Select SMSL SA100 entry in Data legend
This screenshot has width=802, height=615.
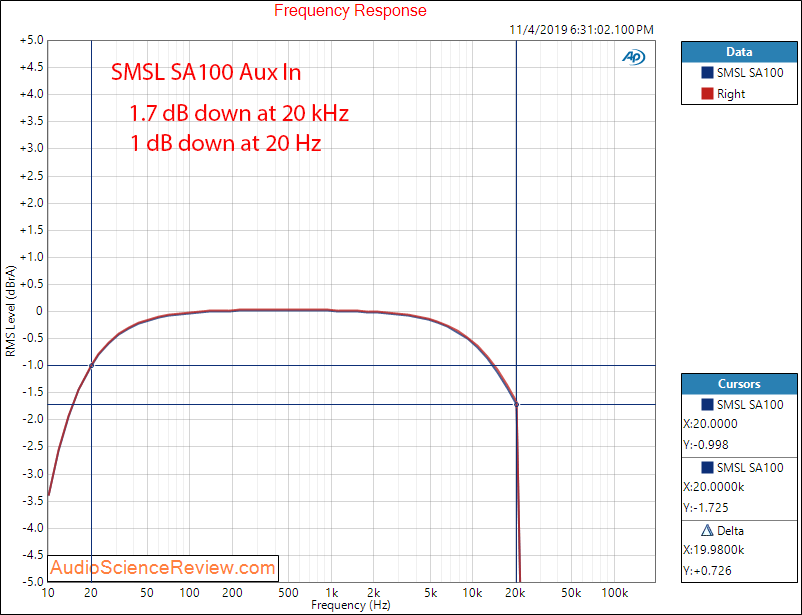click(742, 73)
